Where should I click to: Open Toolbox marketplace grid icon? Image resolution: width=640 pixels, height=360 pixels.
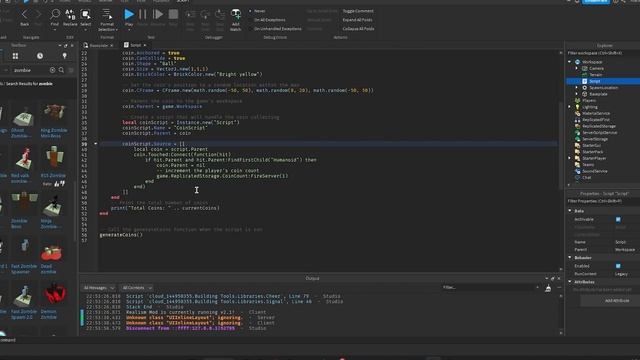click(15, 56)
